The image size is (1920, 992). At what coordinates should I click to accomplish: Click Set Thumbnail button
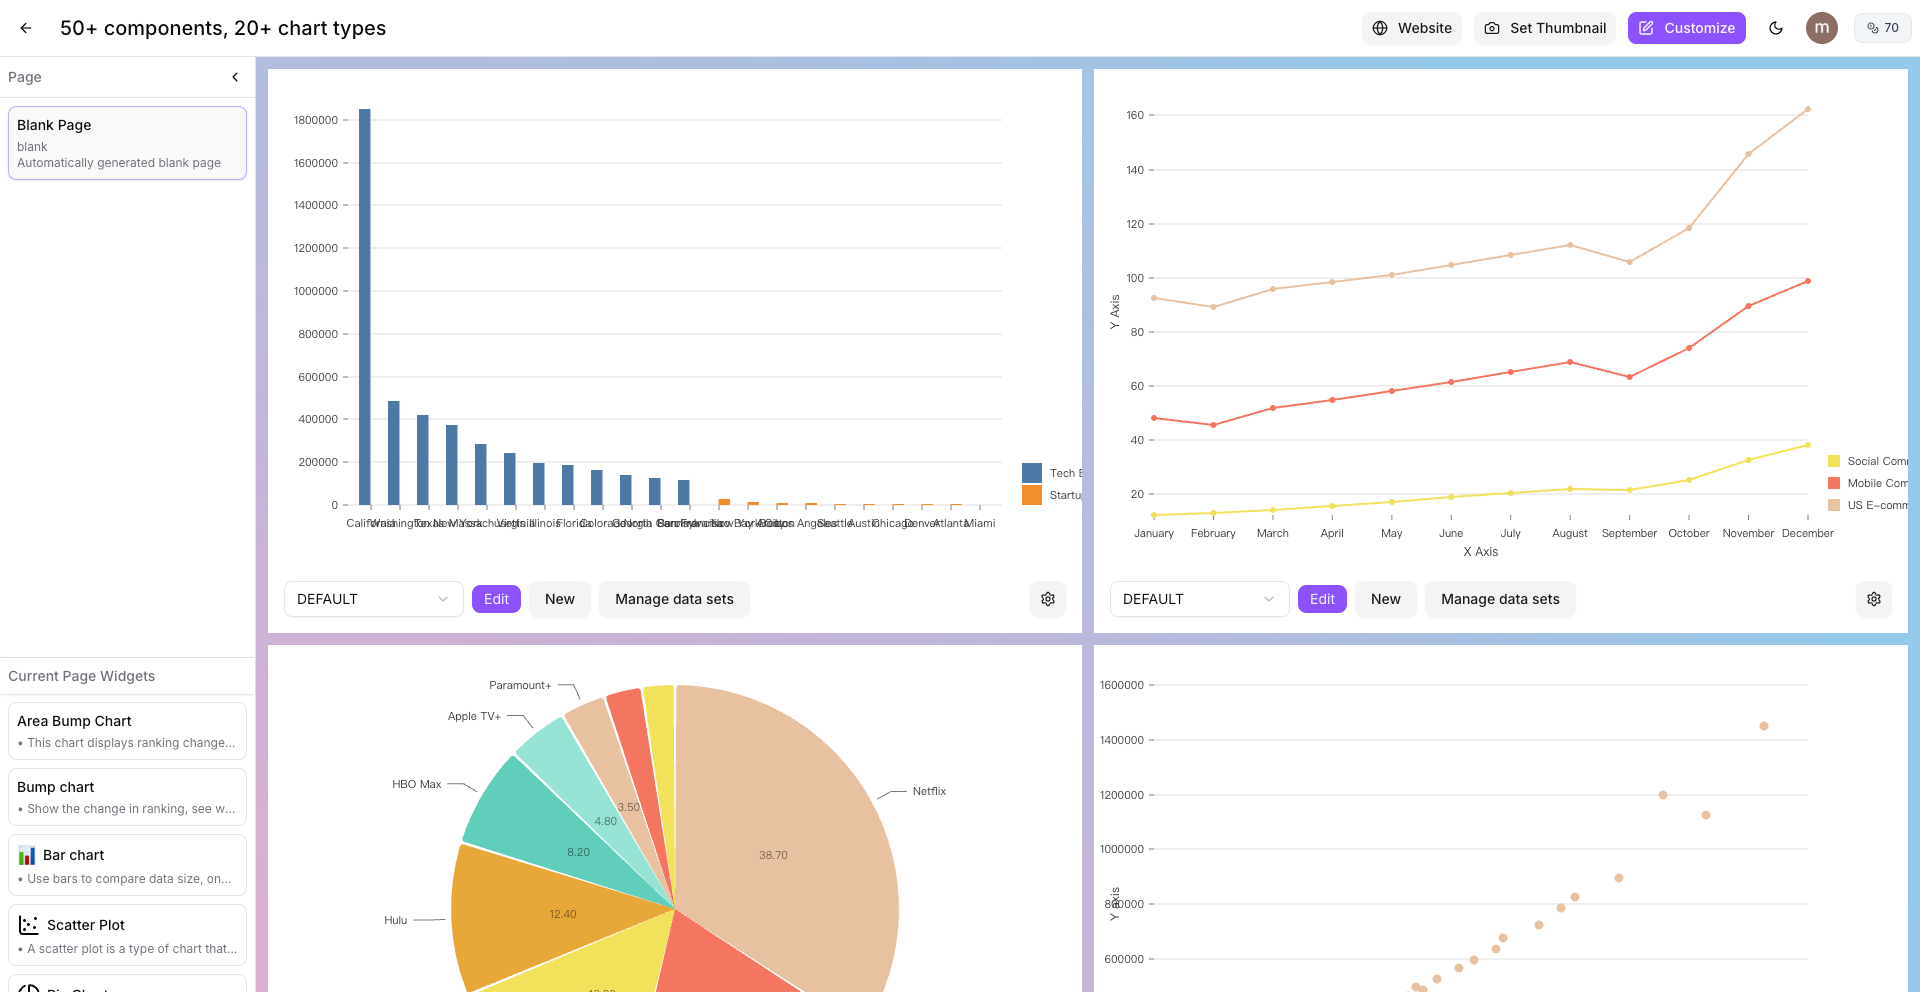pyautogui.click(x=1544, y=28)
